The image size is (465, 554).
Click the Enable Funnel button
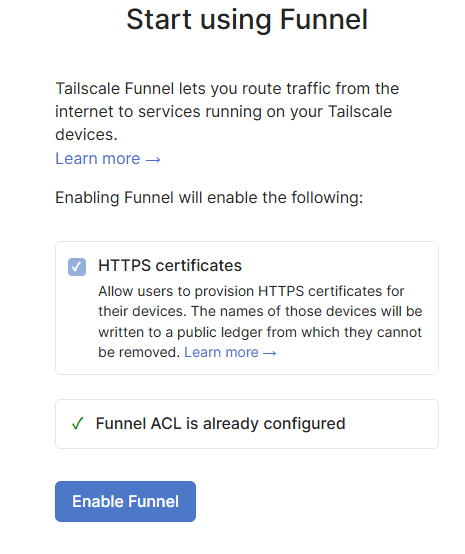click(x=125, y=501)
